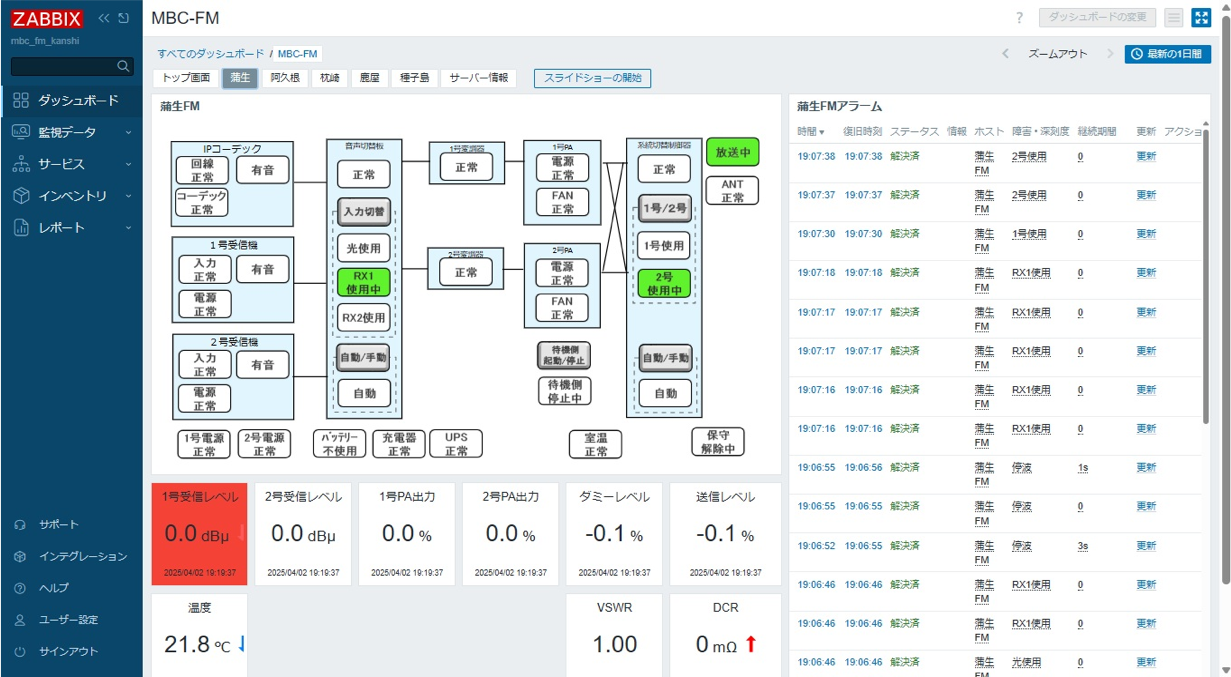
Task: Open the 1号使用 problem in the alarm list
Action: coord(1029,234)
